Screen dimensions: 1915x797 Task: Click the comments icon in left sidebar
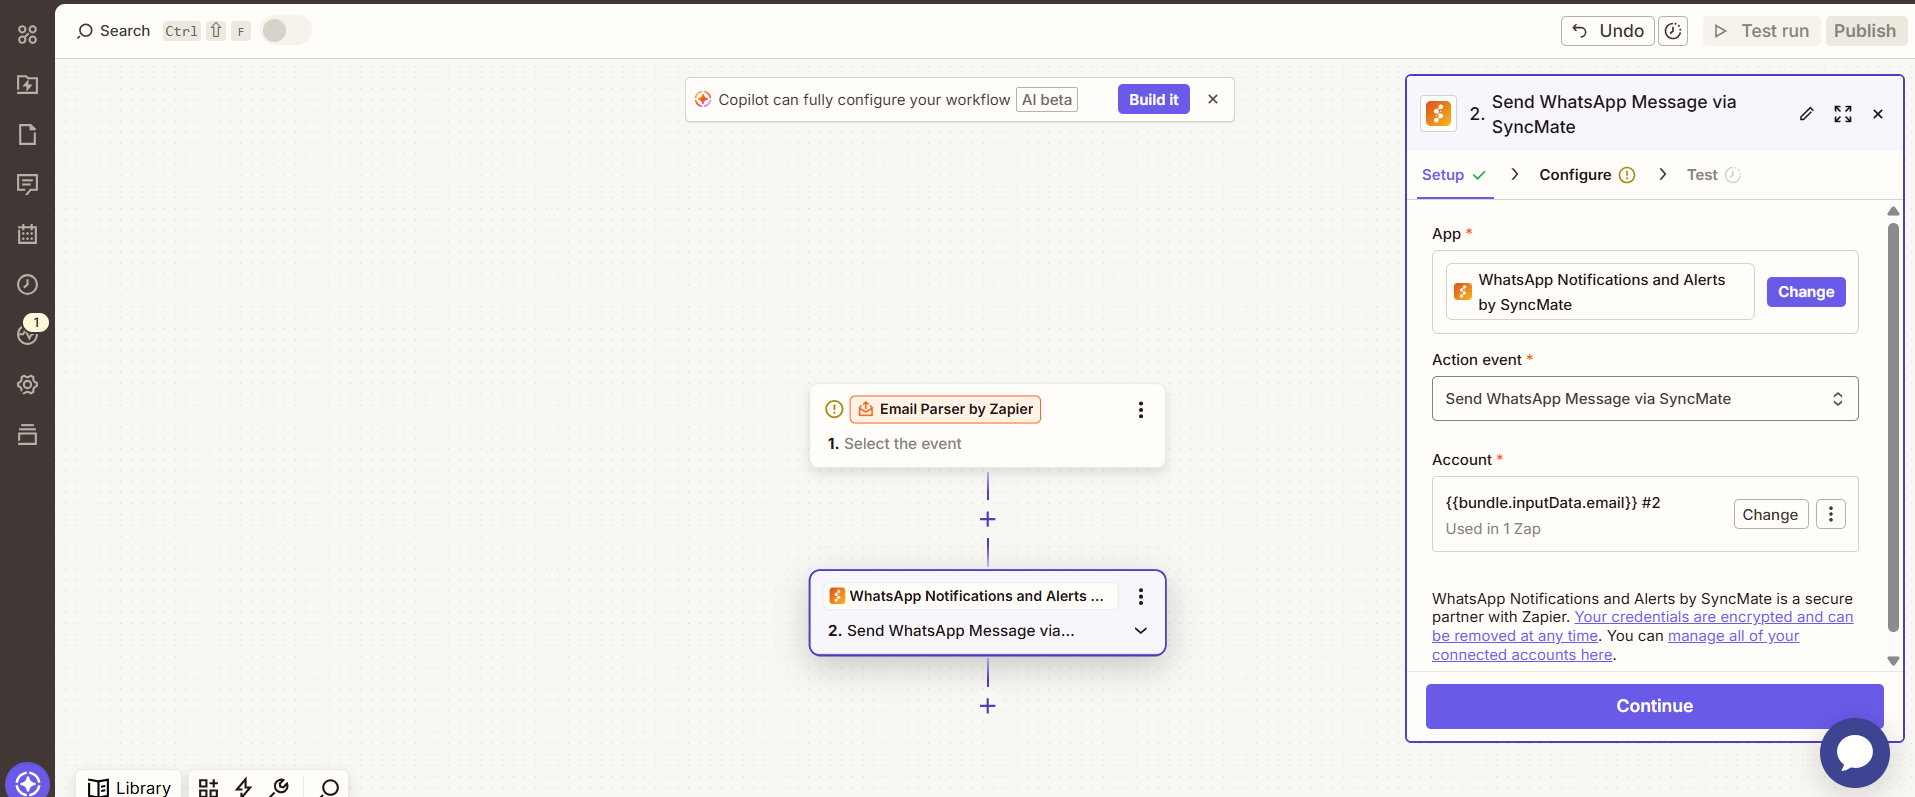pos(28,184)
